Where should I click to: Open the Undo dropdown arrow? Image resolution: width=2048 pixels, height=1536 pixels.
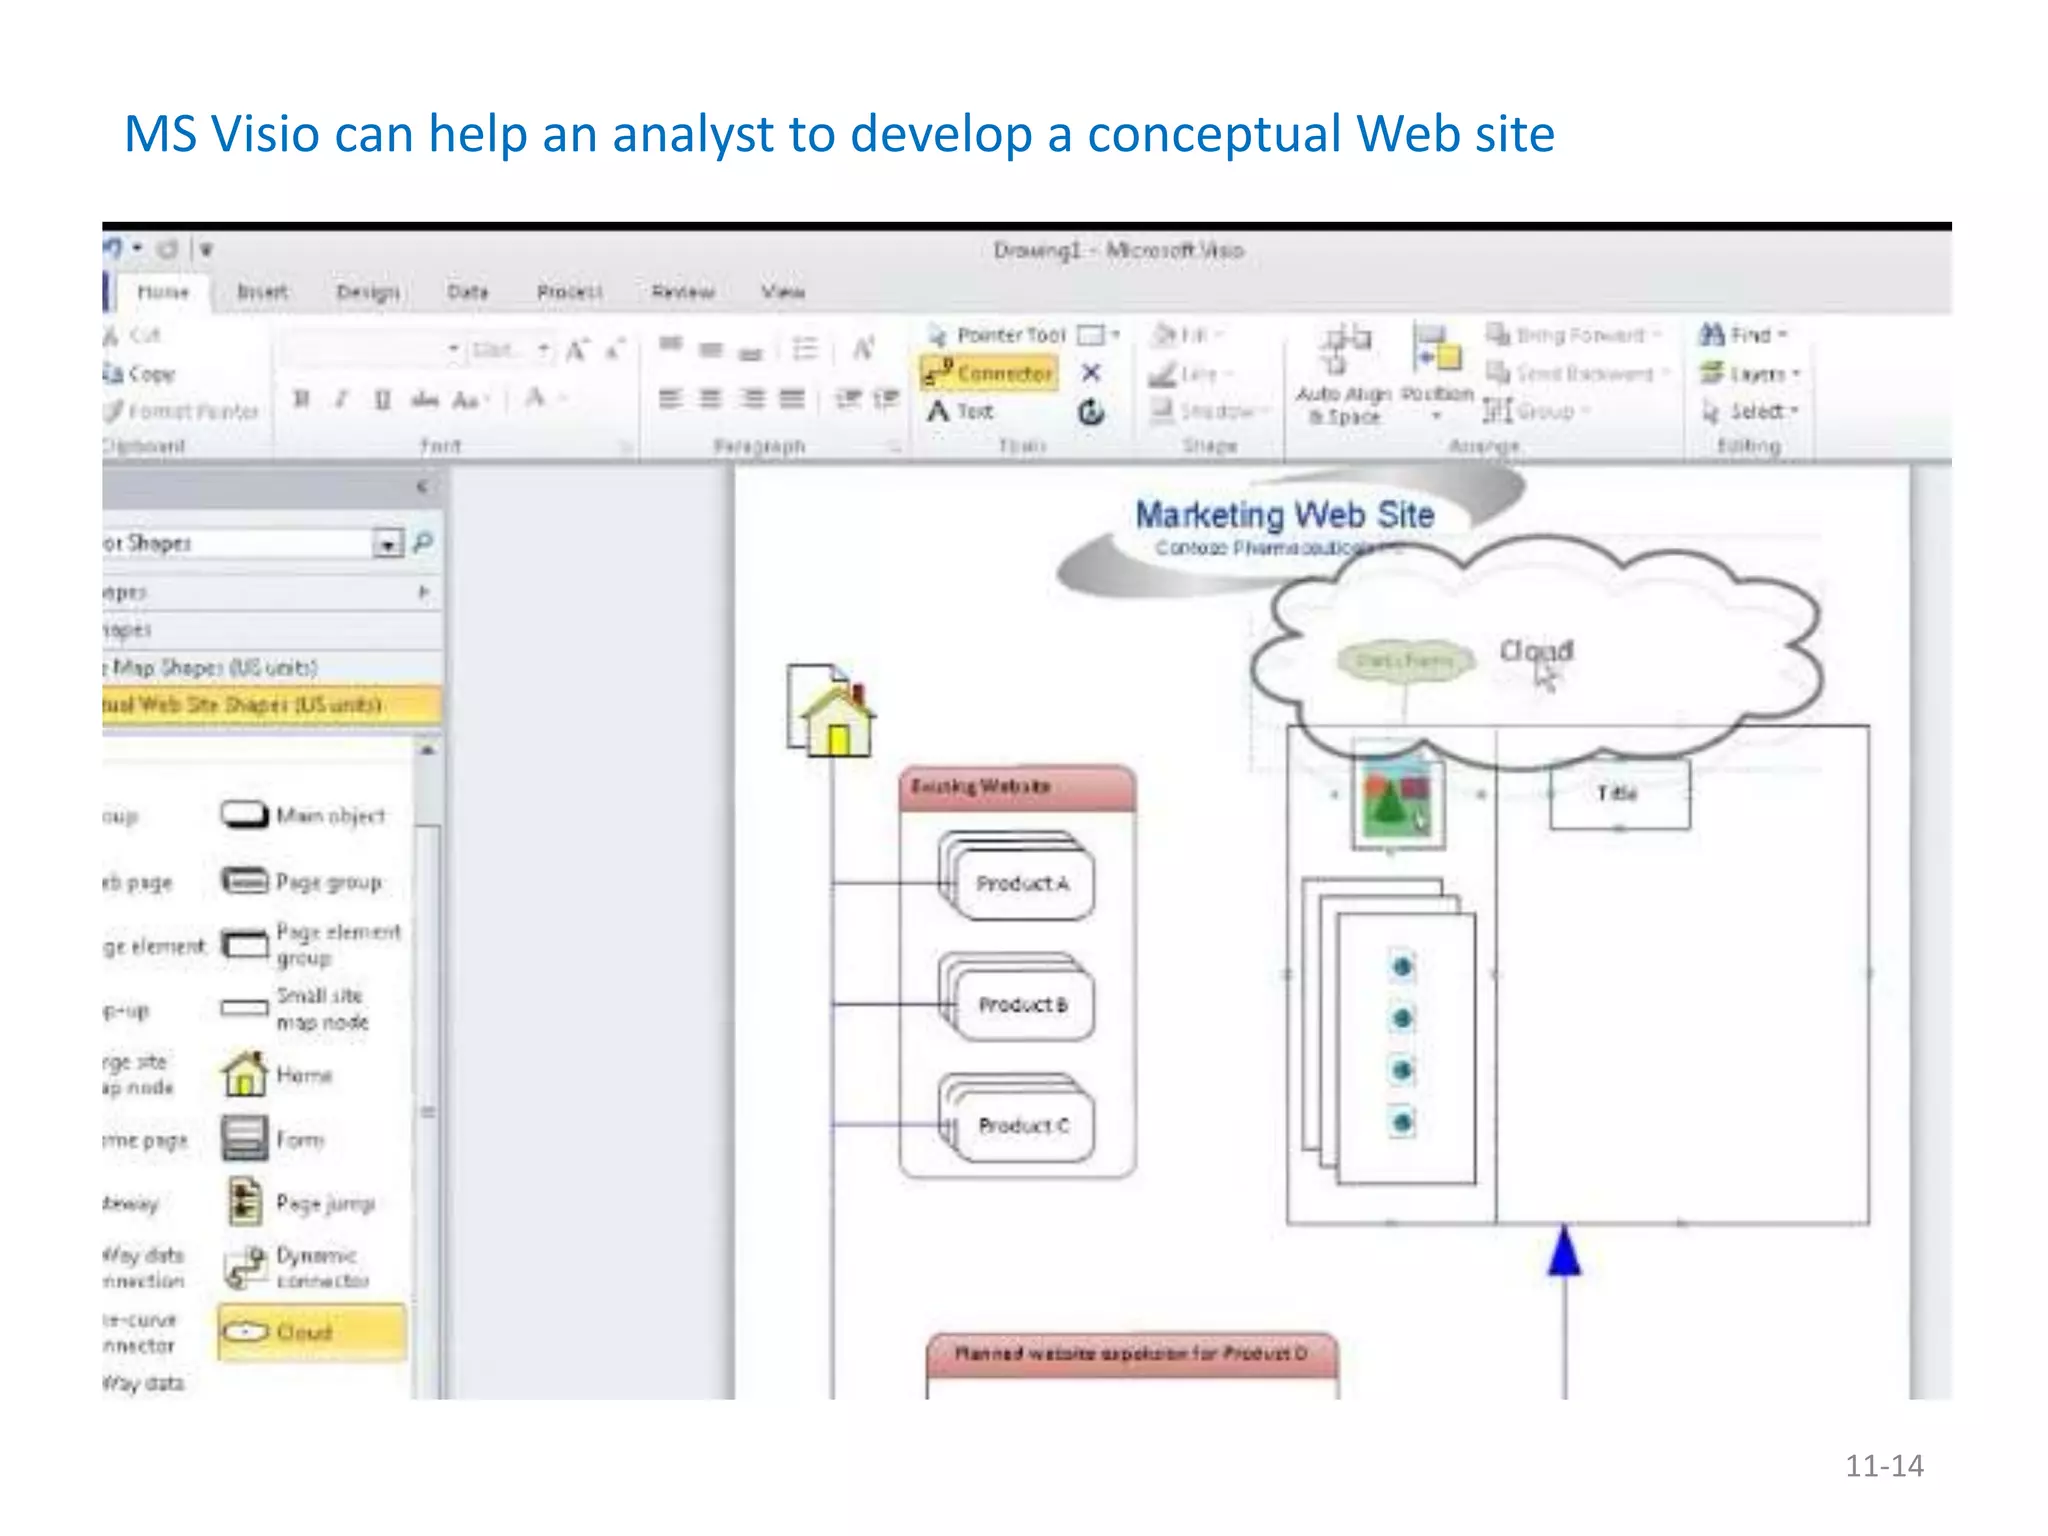point(137,248)
